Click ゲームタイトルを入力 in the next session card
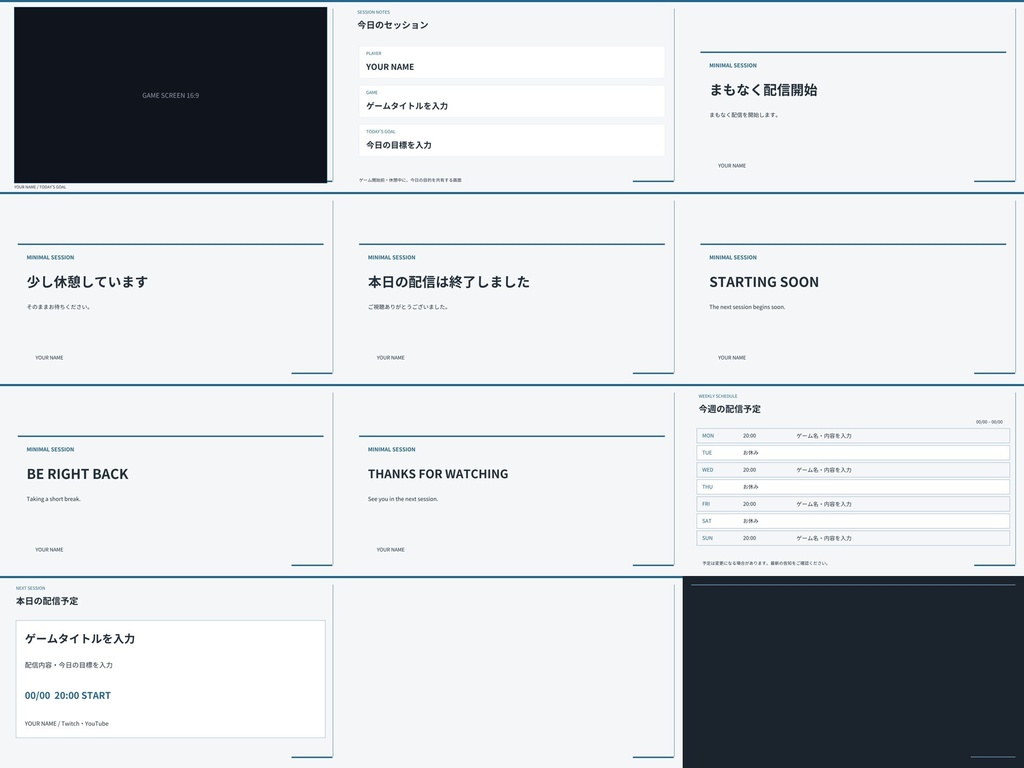1024x768 pixels. 80,639
